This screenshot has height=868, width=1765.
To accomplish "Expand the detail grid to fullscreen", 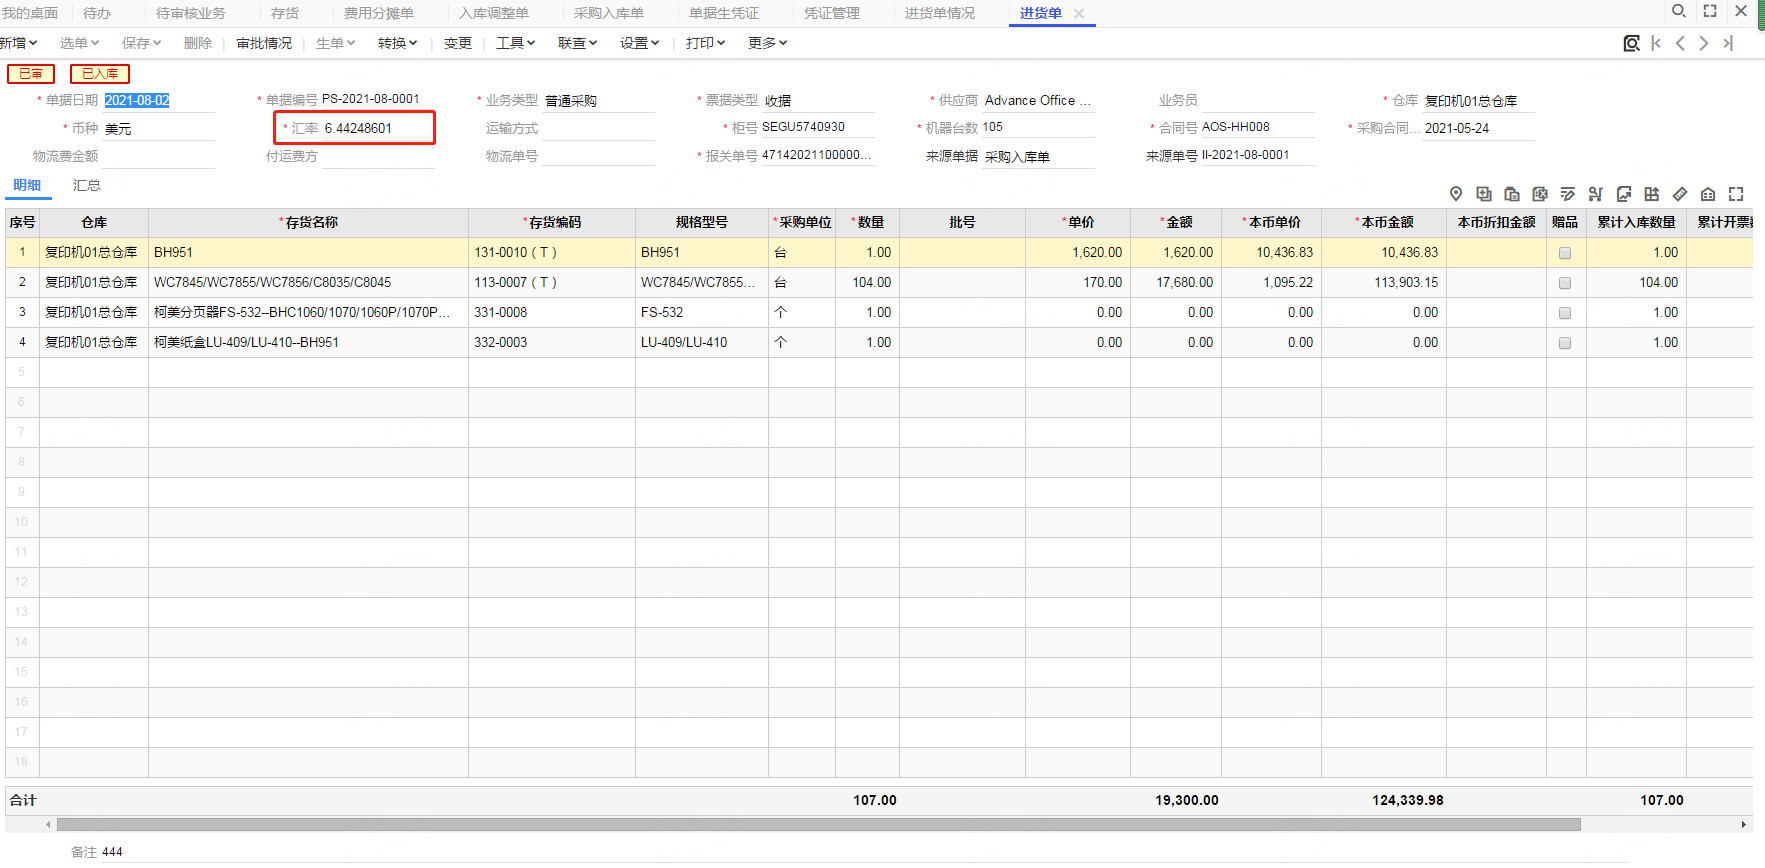I will pos(1736,194).
